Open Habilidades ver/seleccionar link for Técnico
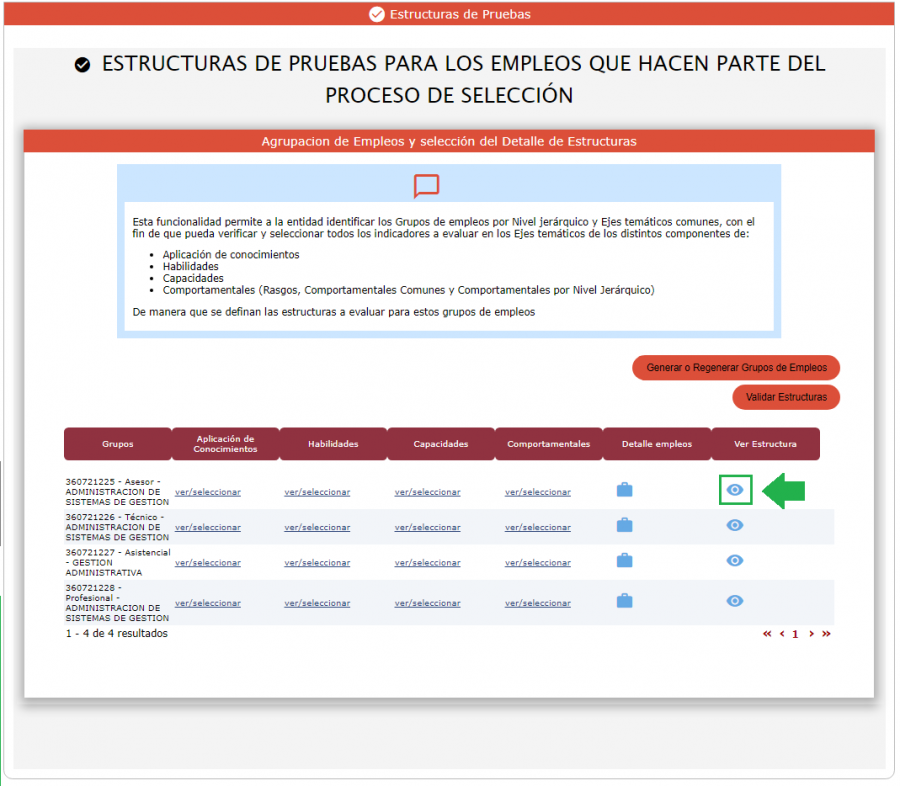 point(317,527)
